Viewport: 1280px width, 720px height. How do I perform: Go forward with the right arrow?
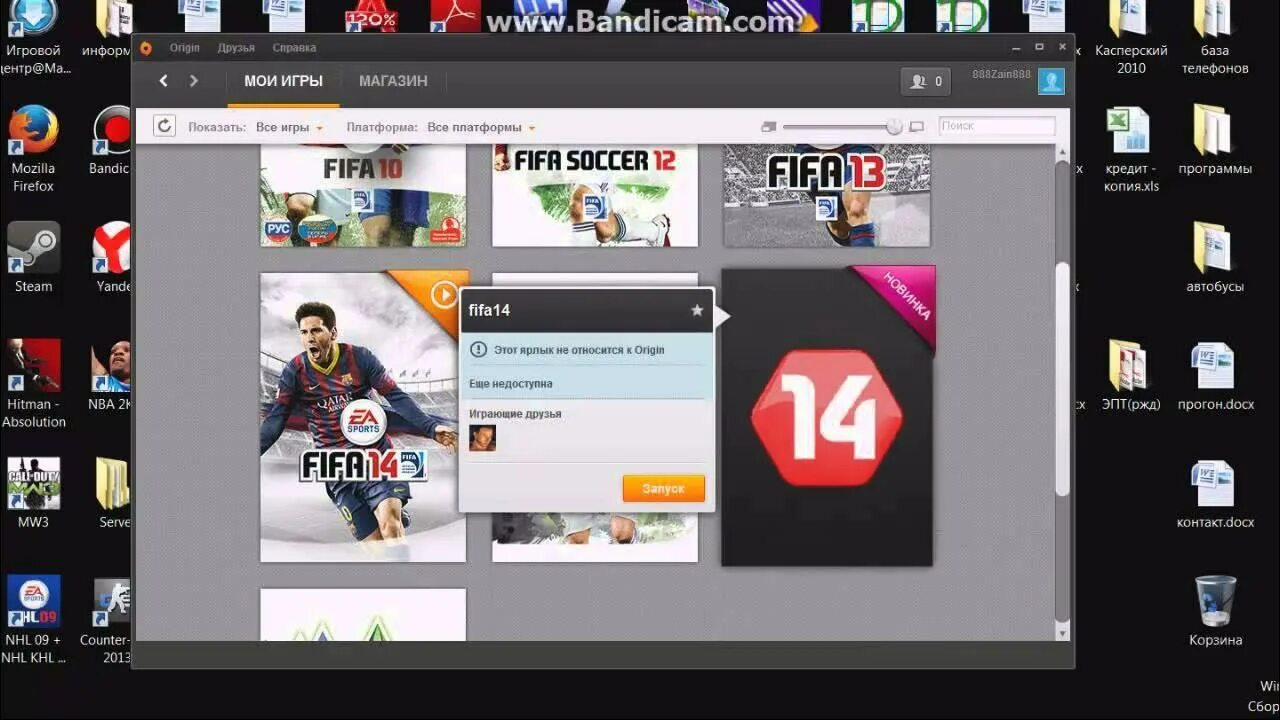[194, 81]
